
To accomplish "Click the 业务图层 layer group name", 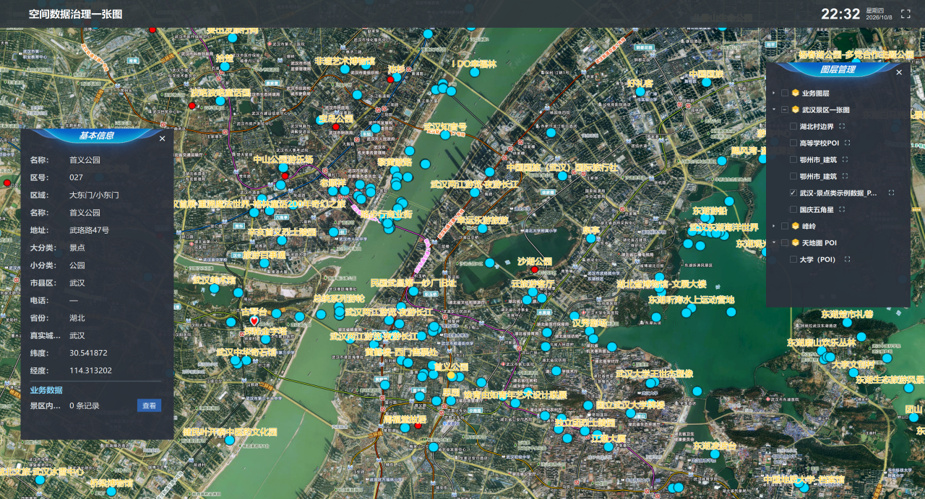I will pyautogui.click(x=815, y=93).
